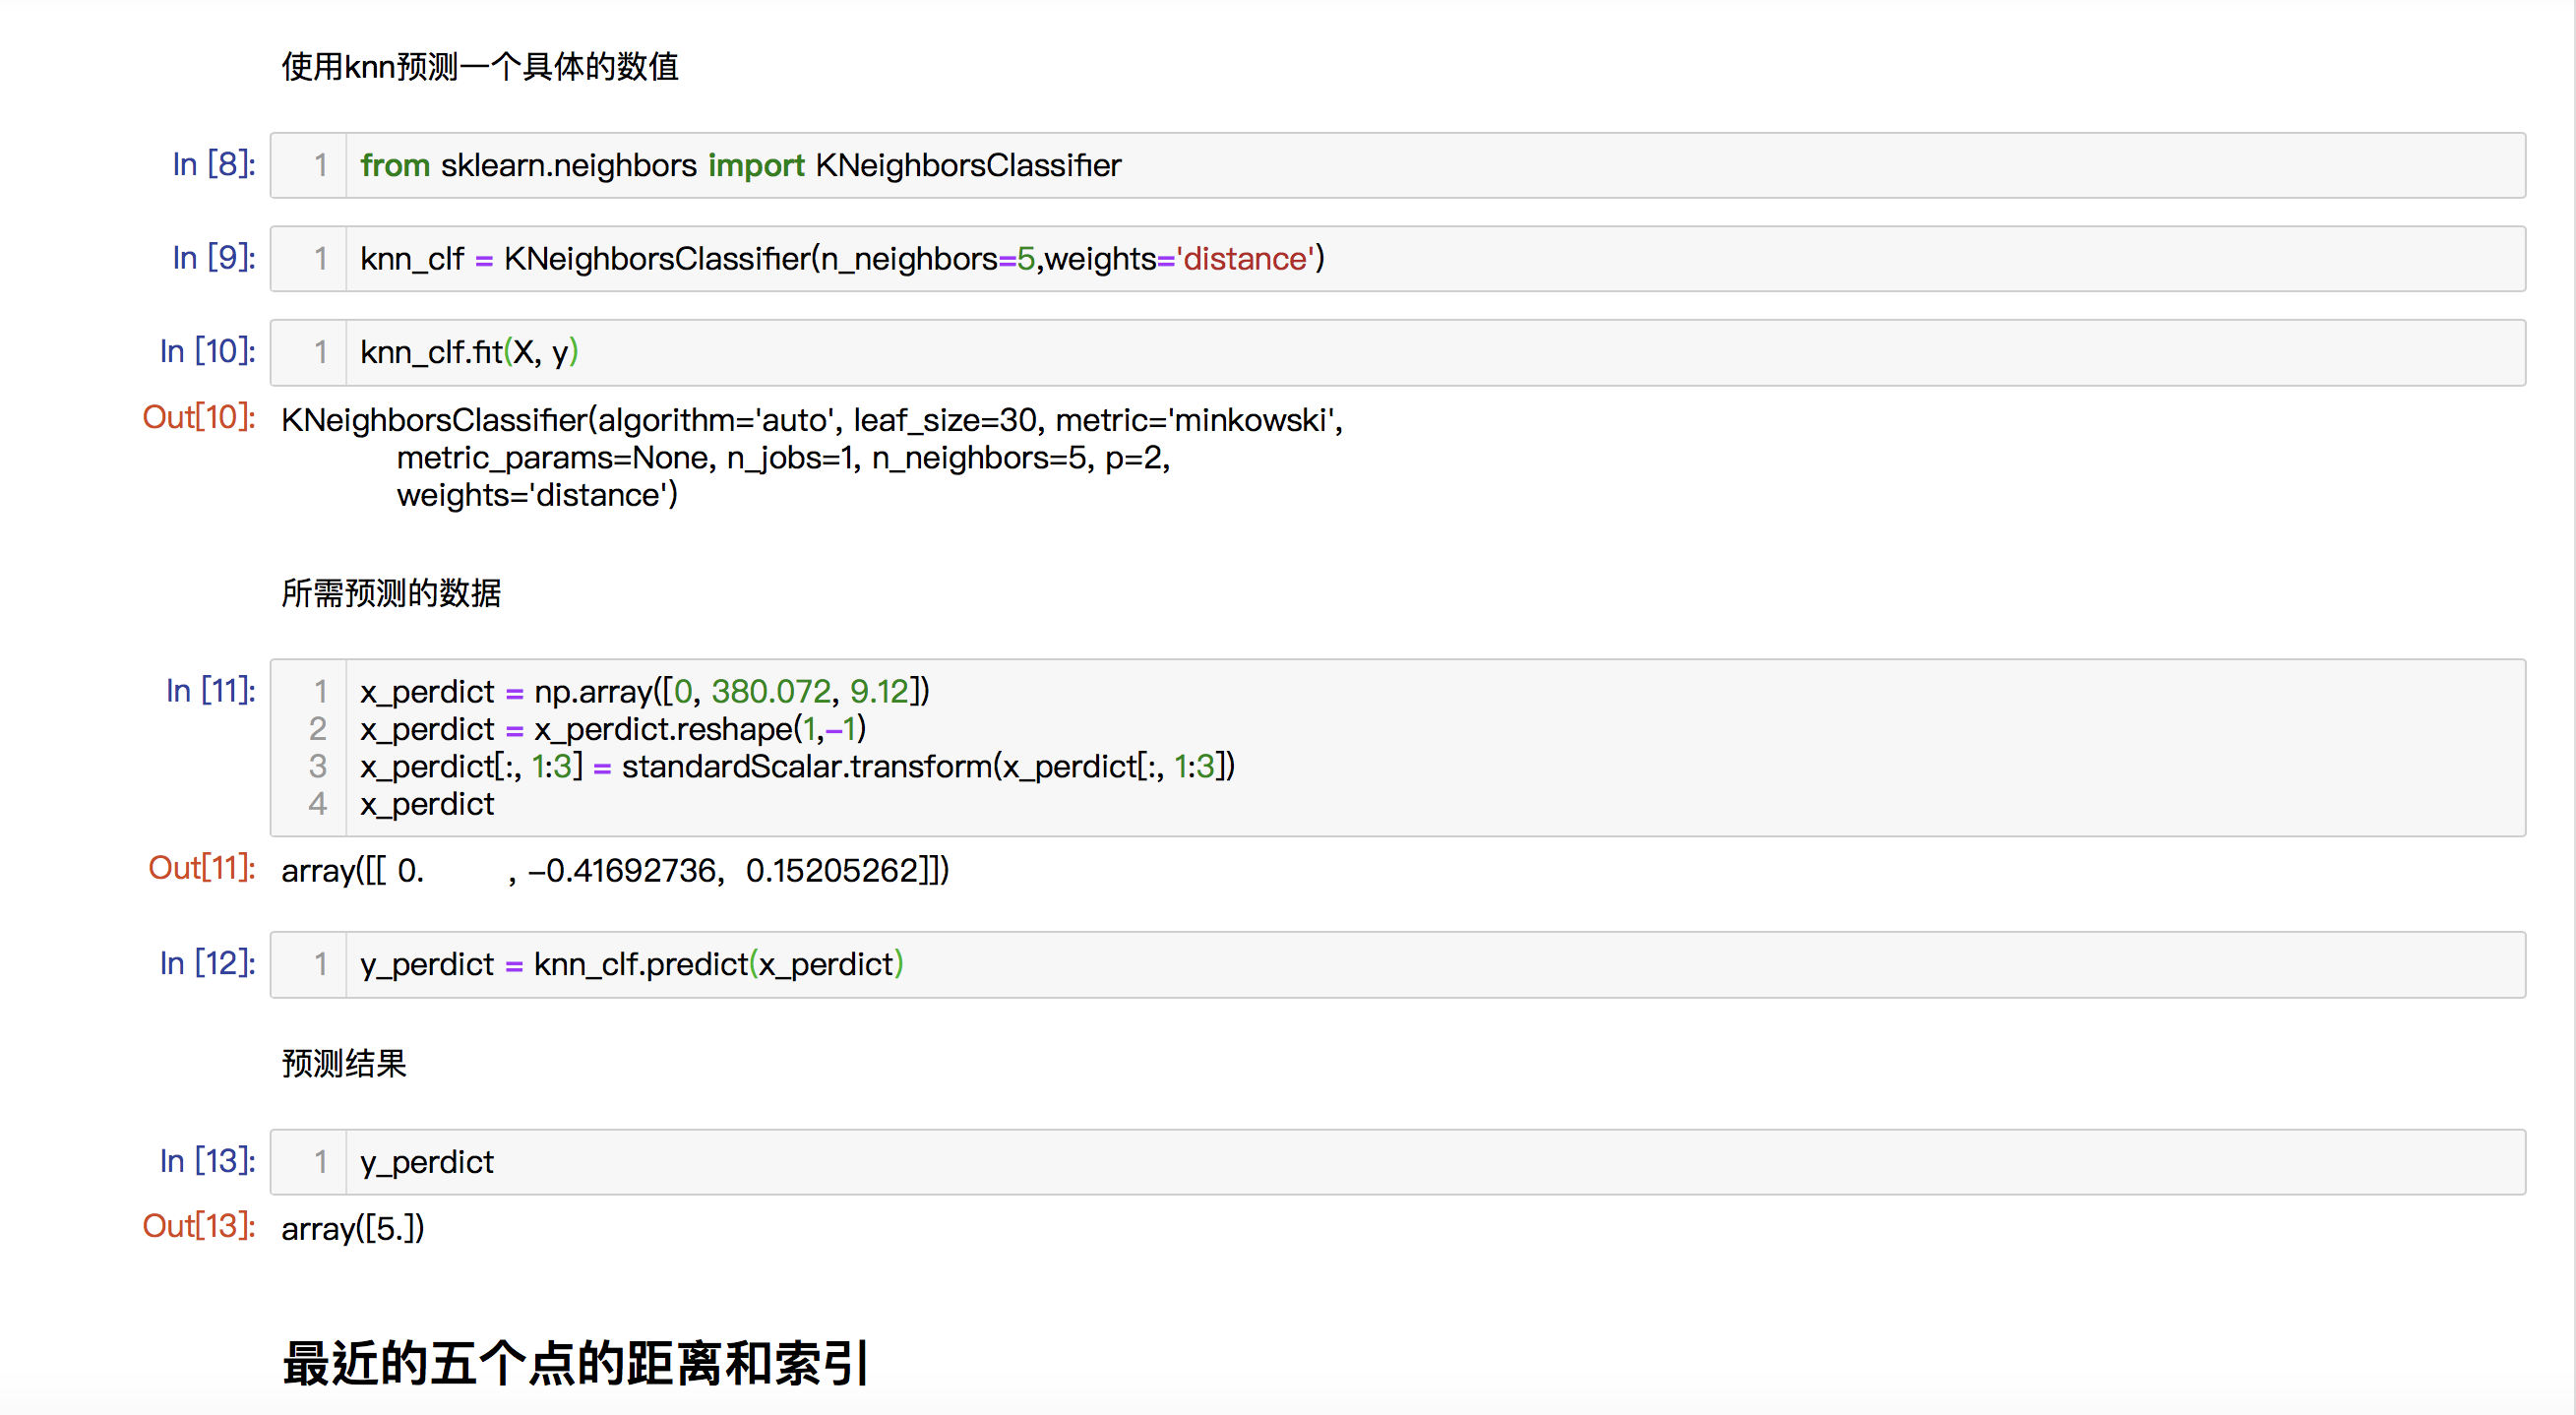Click the x_perdict.reshape(1,-1) line

pyautogui.click(x=613, y=729)
